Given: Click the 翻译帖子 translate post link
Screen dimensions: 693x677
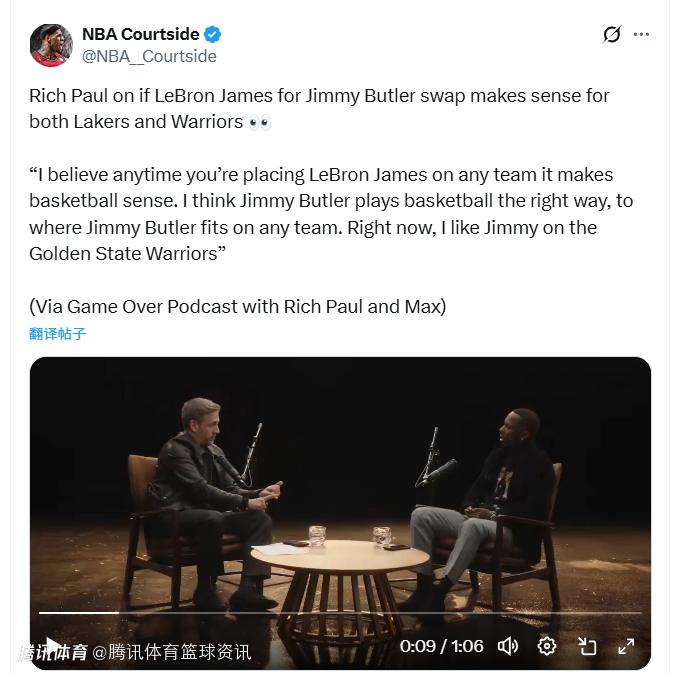Looking at the screenshot, I should point(57,333).
